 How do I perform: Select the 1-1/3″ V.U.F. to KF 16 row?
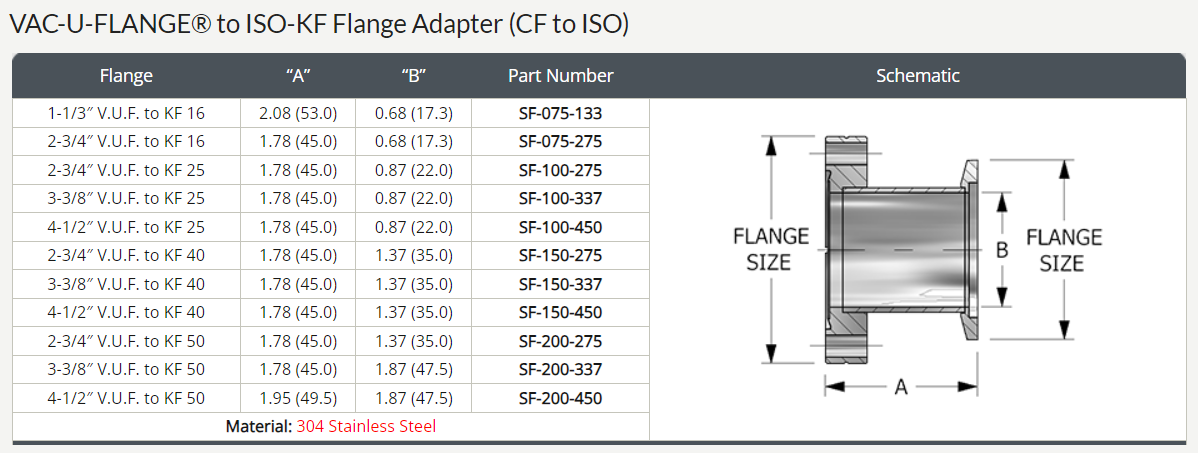click(x=331, y=113)
